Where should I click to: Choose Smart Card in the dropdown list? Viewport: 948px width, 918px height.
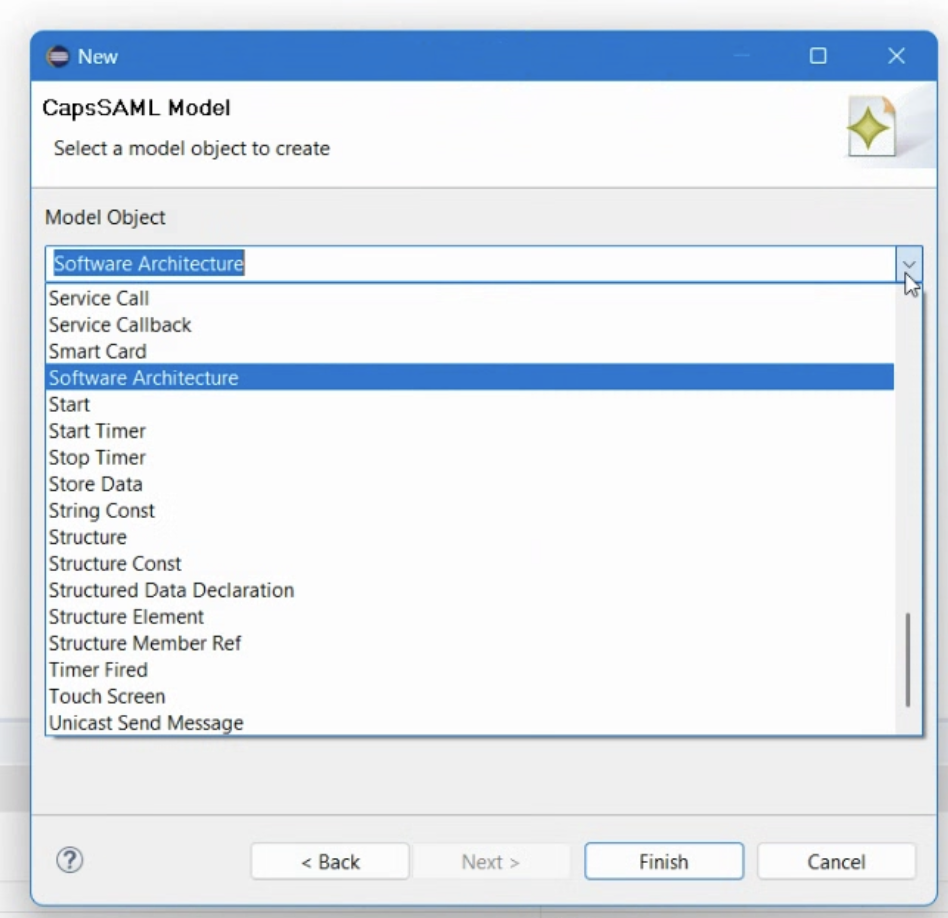point(97,351)
